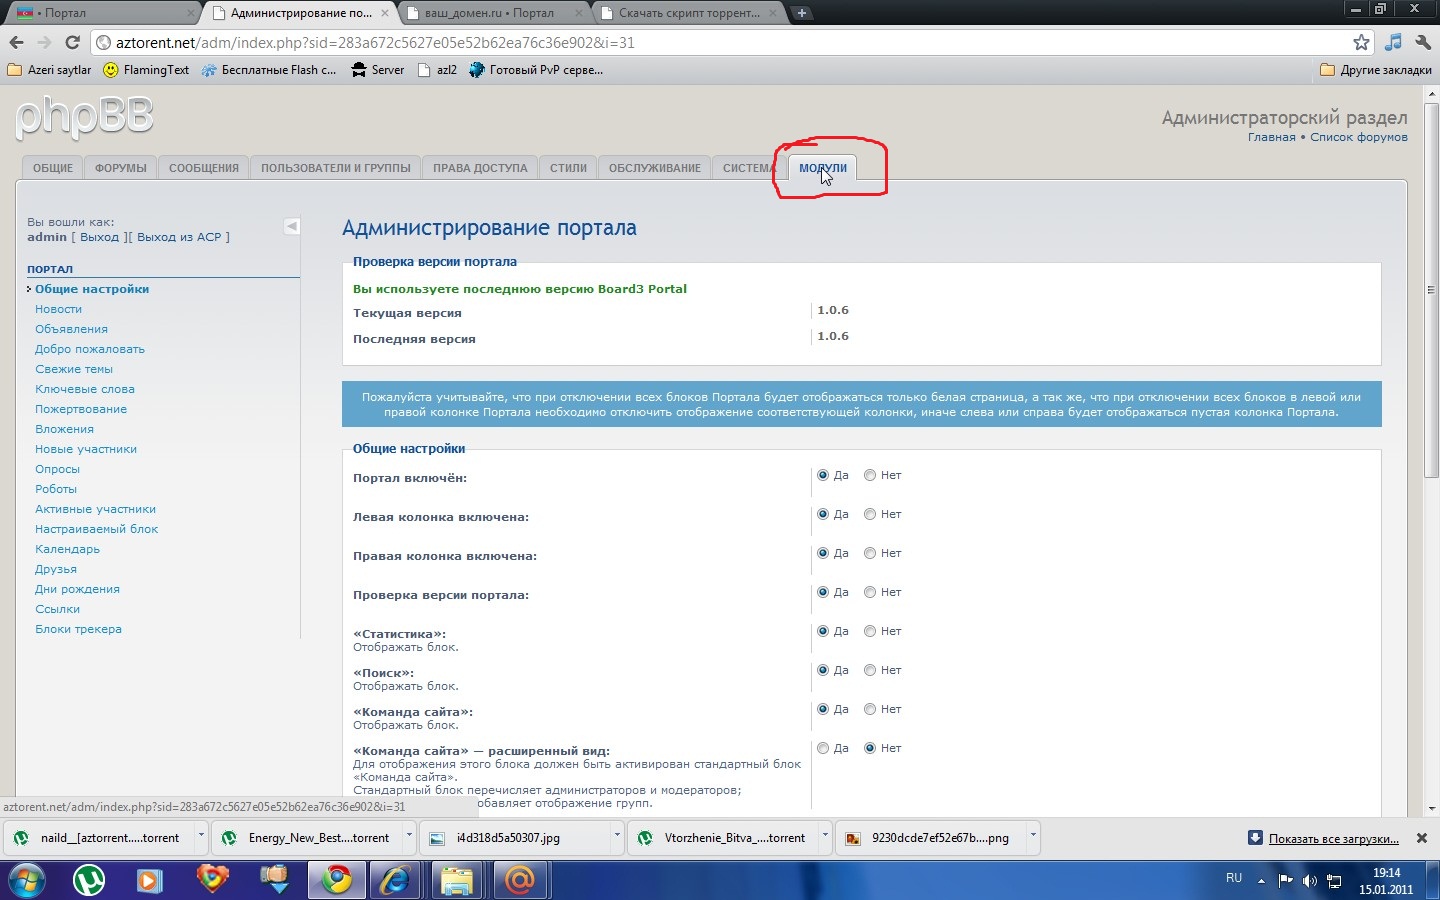
Task: Open the FlamingText bookmark
Action: [146, 70]
